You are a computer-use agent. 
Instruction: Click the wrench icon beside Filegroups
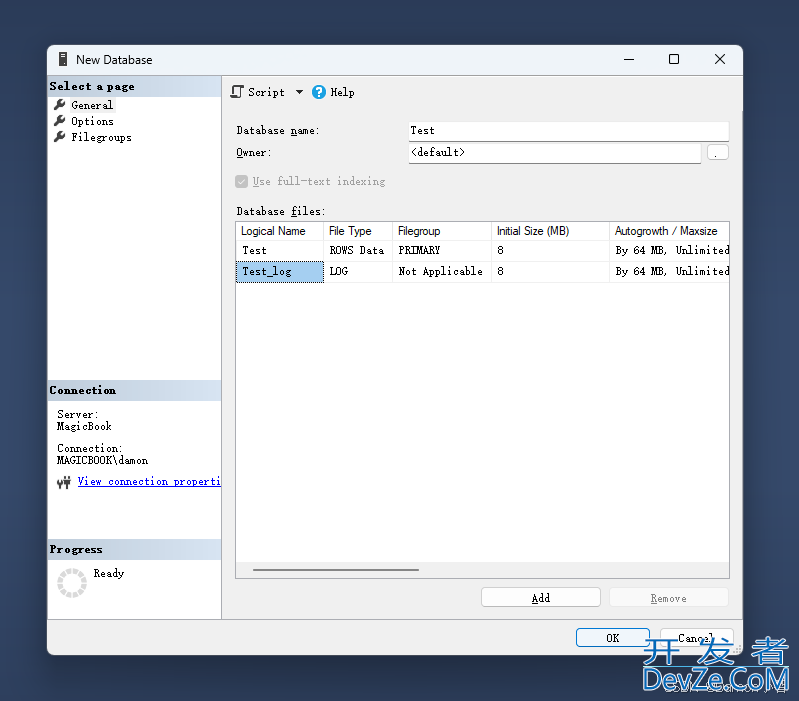[60, 137]
